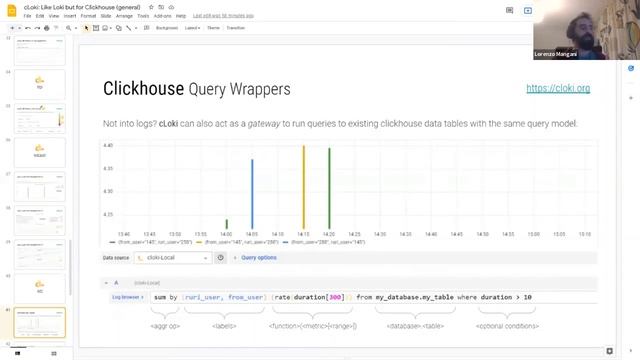Click the Undo arrow icon
This screenshot has height=360, width=640.
[28, 28]
